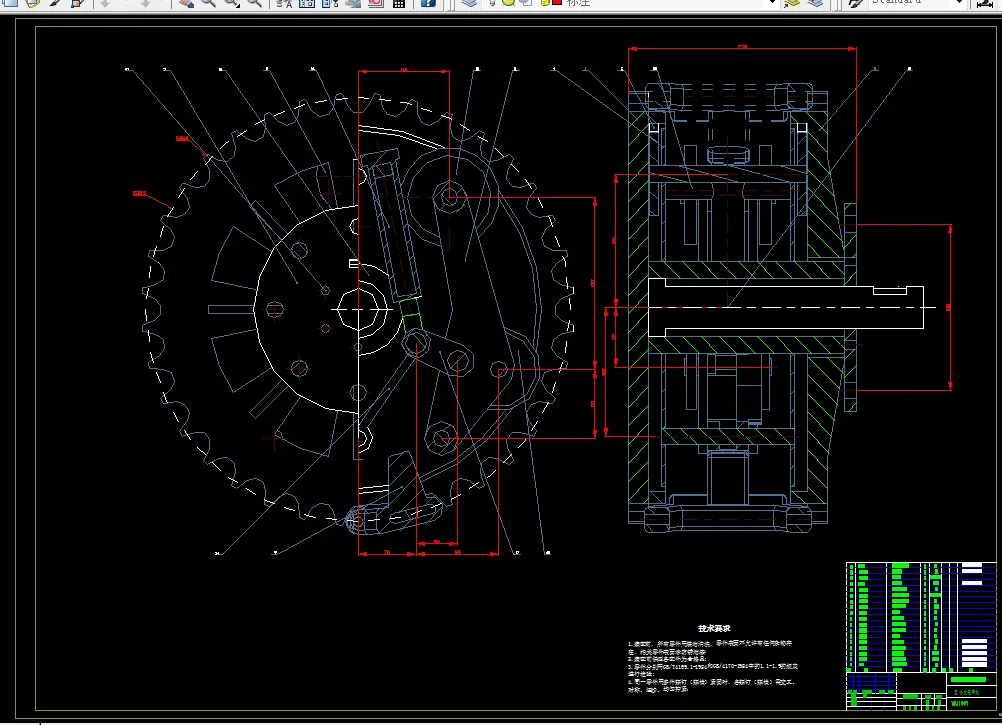Click the white shaft in section view
Screen dimensions: 1002x725
click(x=786, y=307)
